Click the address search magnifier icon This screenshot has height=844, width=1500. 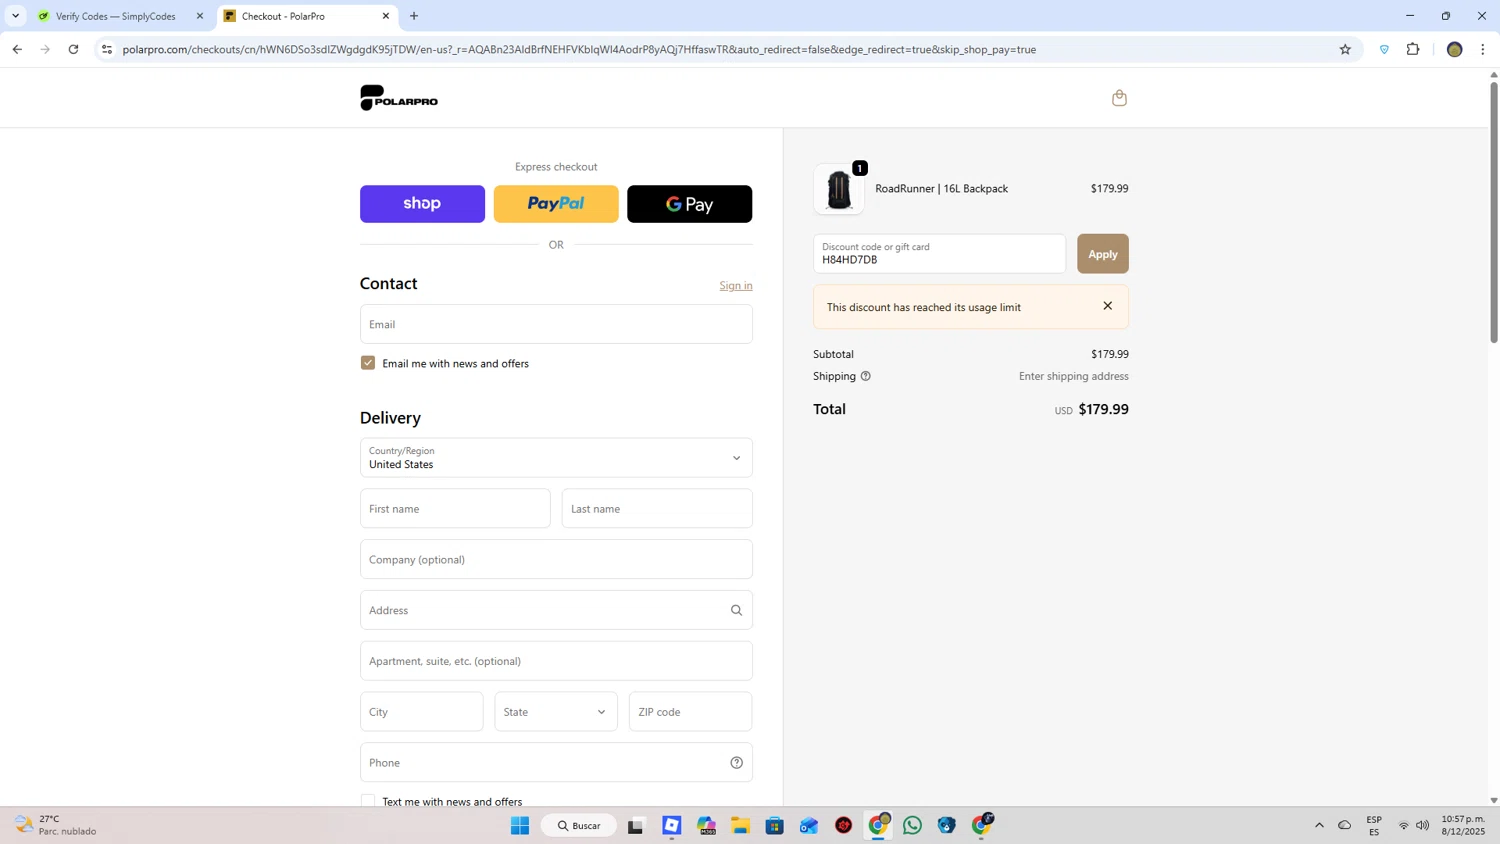(736, 610)
